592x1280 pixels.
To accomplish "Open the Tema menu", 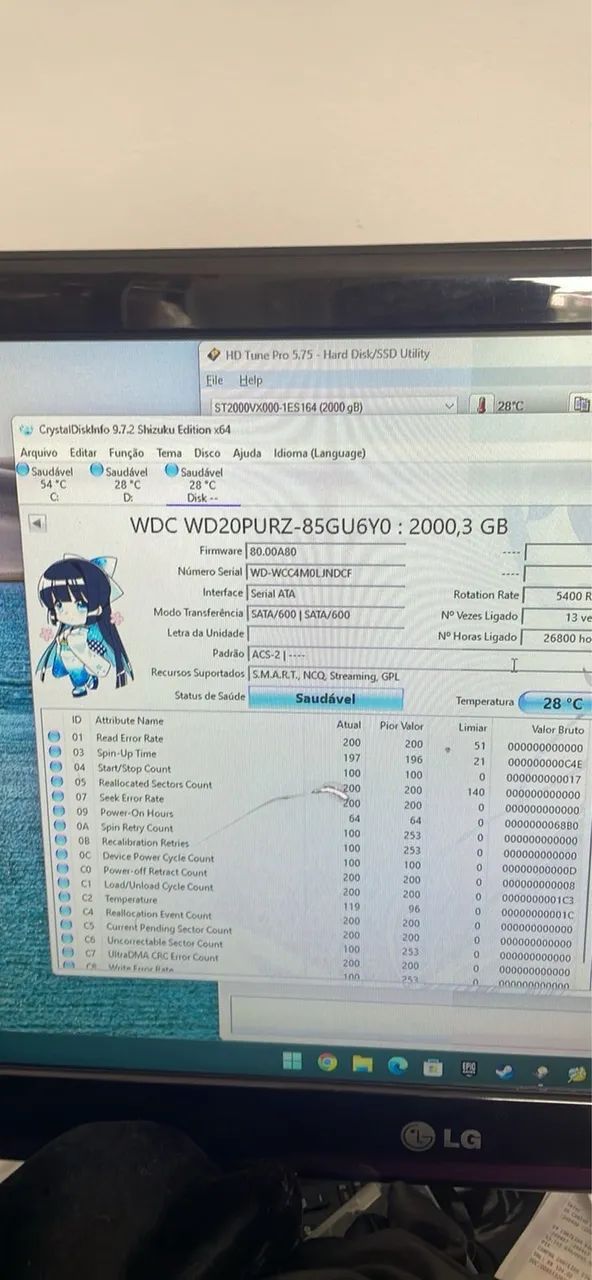I will pos(169,452).
